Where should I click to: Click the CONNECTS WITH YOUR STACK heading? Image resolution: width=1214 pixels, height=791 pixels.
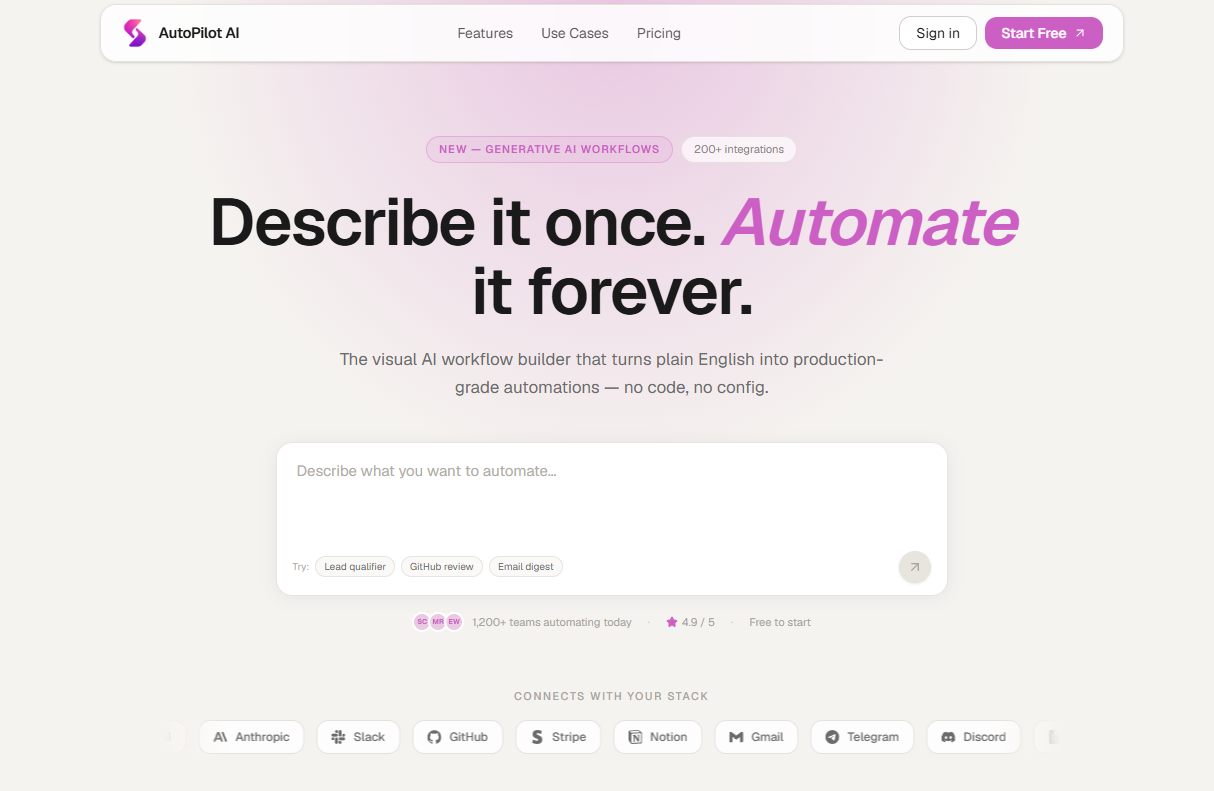coord(611,696)
